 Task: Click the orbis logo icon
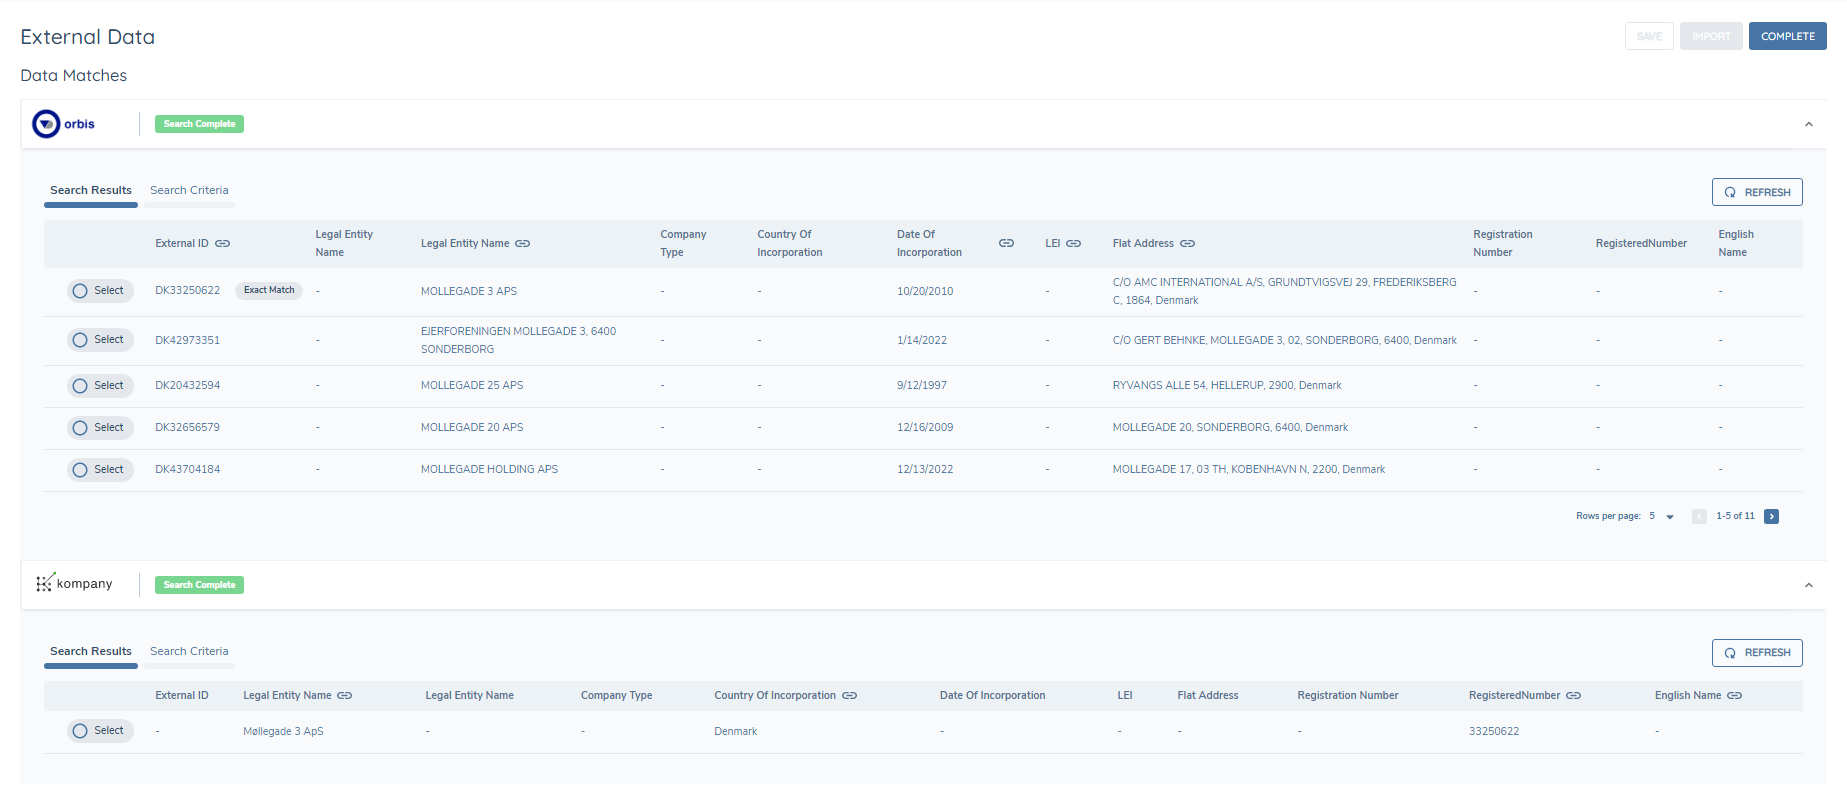point(46,124)
